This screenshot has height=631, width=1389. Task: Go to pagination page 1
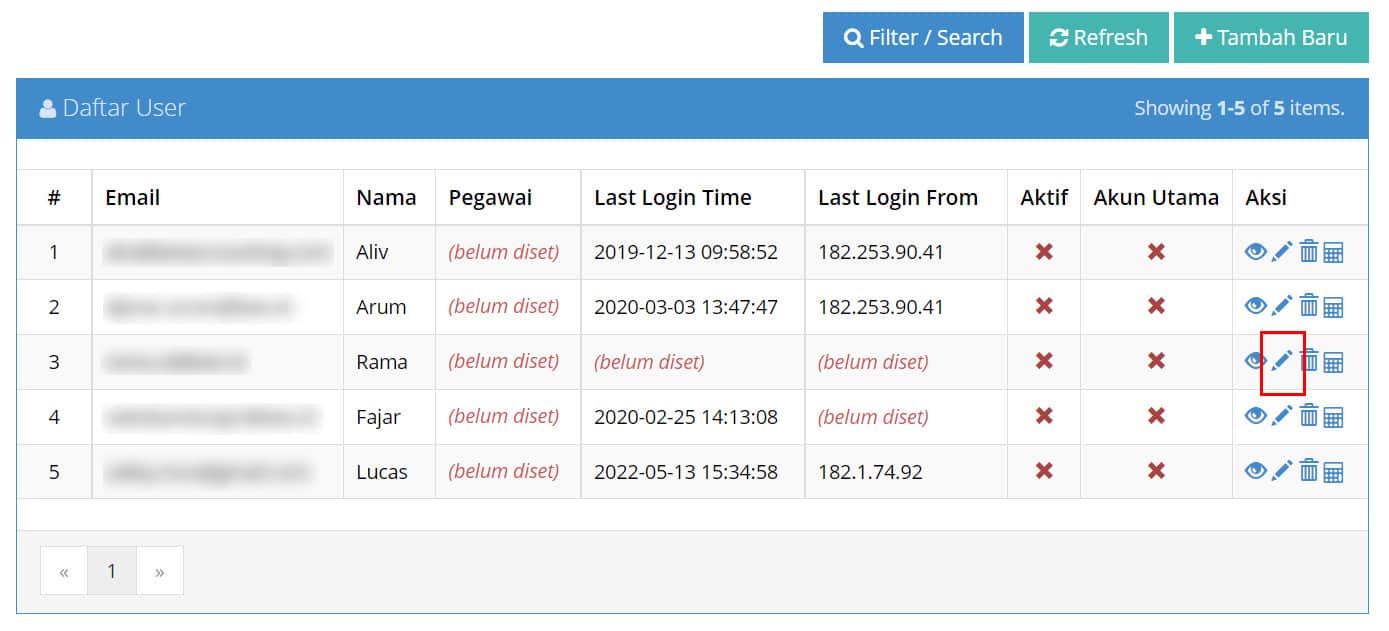[112, 571]
